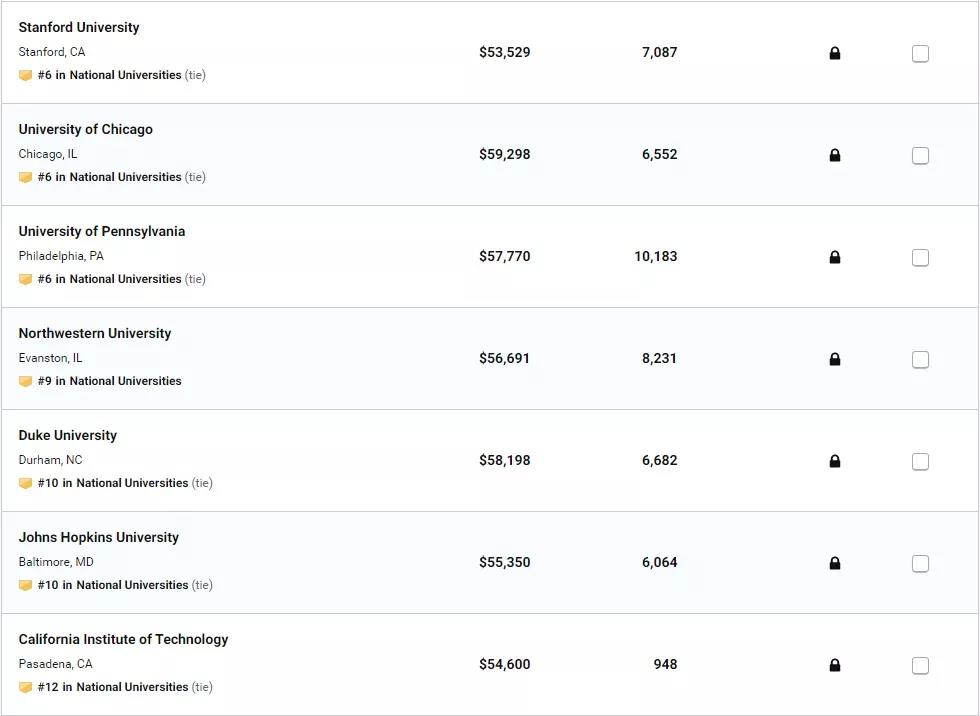Mark the Duke University checkbox
Image resolution: width=980 pixels, height=716 pixels.
tap(920, 462)
